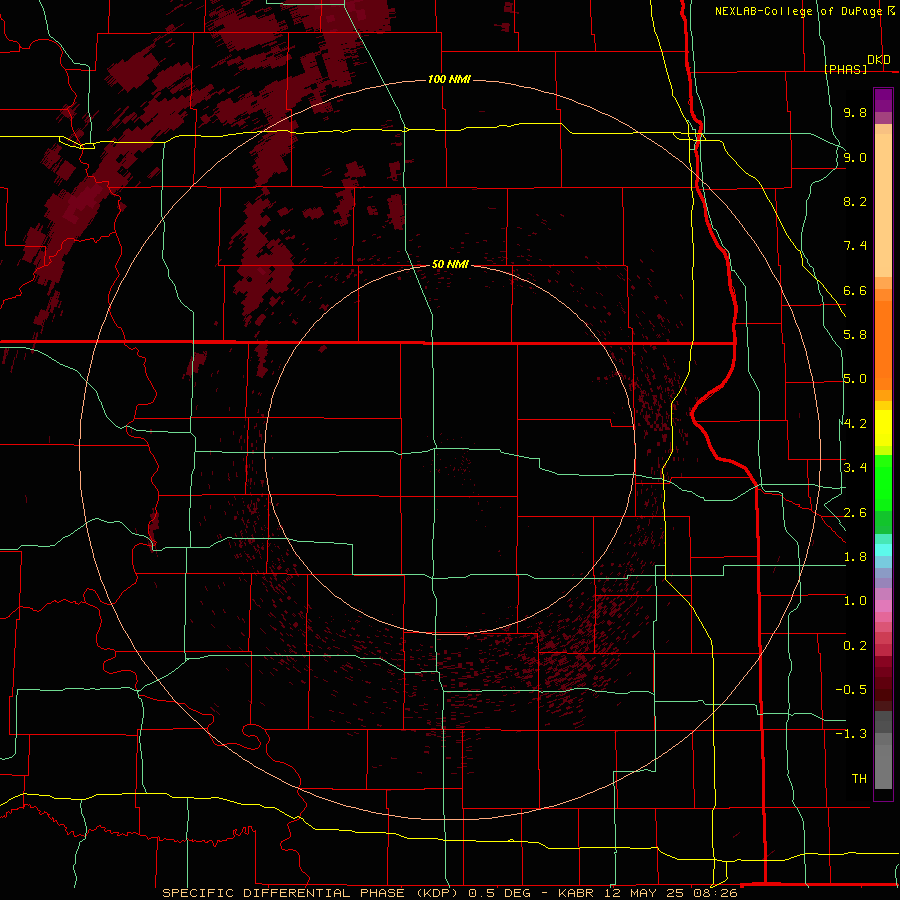Click the 1.0 value on the color scale
The height and width of the screenshot is (900, 900).
click(855, 601)
